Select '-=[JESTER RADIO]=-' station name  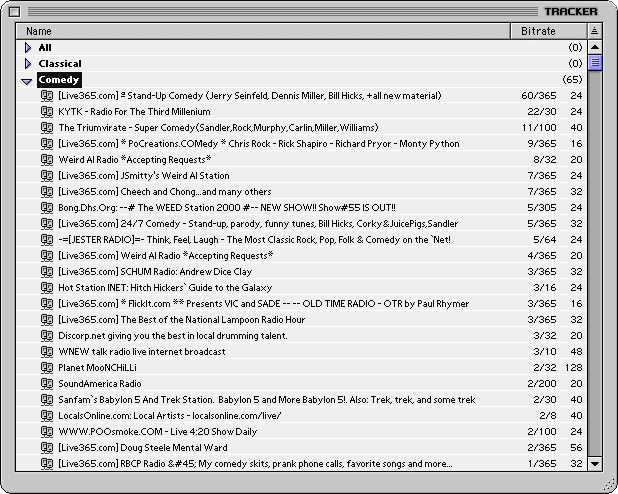click(255, 240)
